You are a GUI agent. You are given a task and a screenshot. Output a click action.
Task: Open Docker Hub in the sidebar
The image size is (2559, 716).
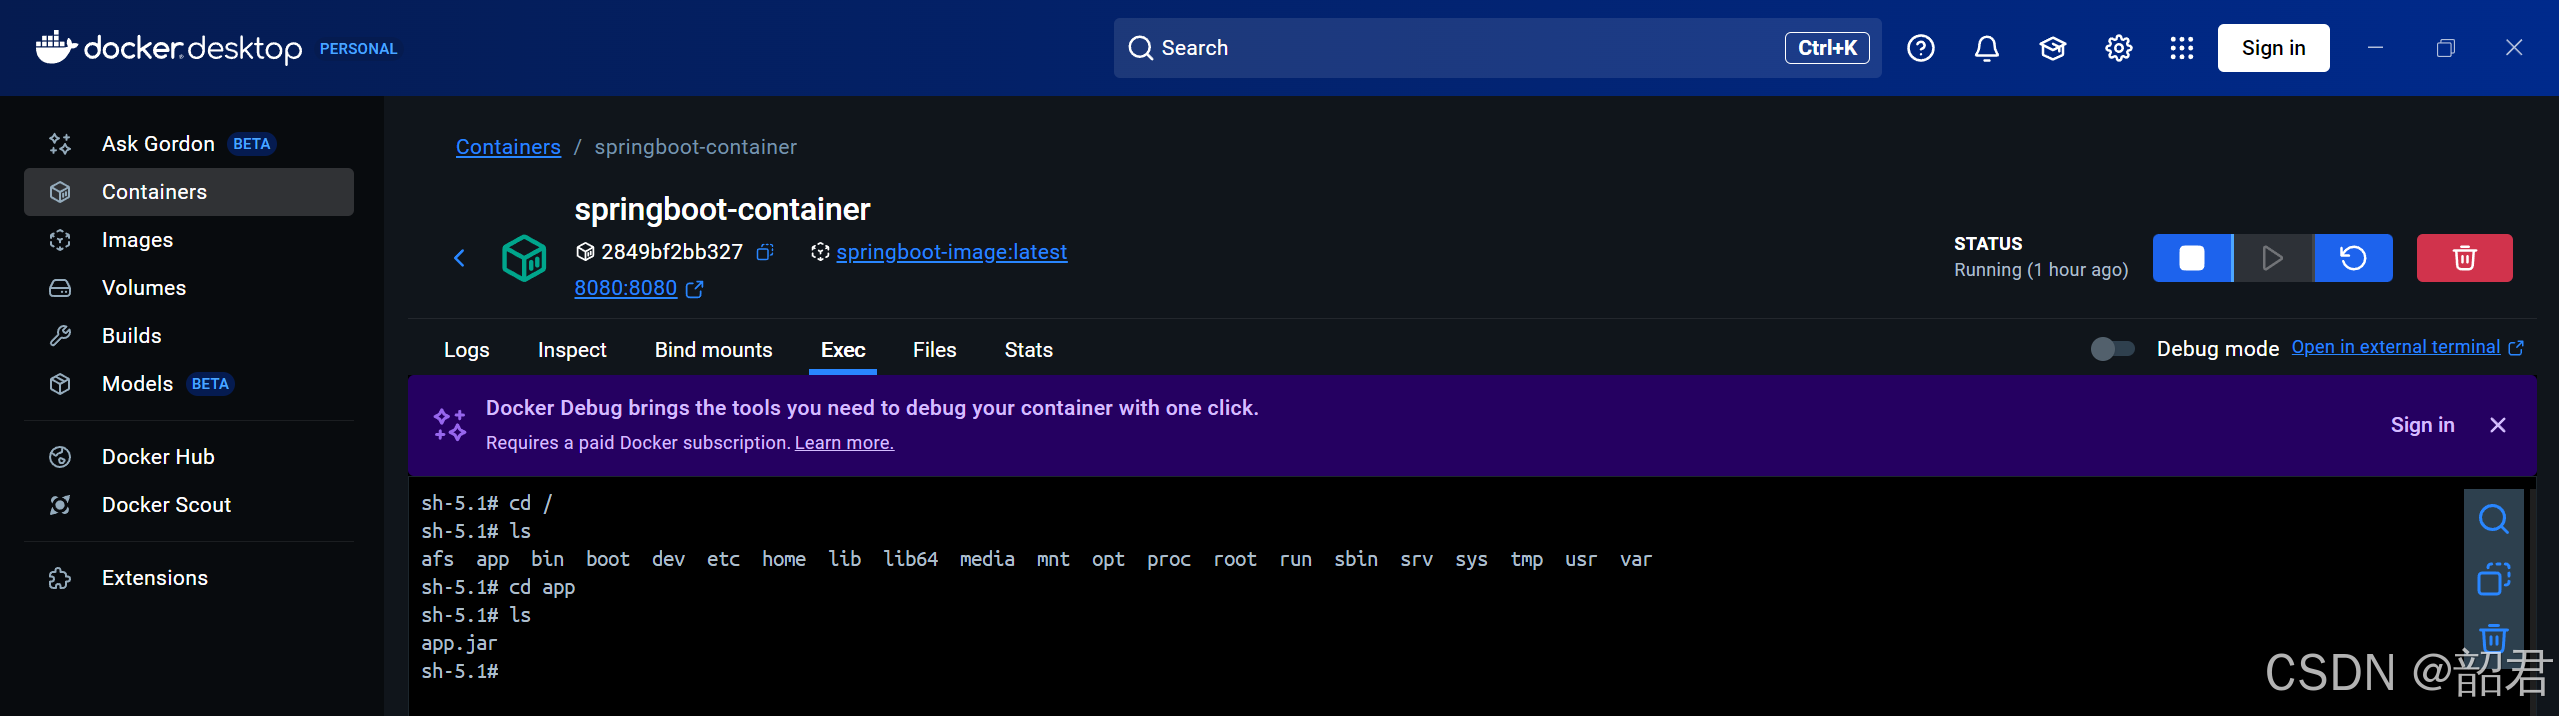[x=189, y=457]
